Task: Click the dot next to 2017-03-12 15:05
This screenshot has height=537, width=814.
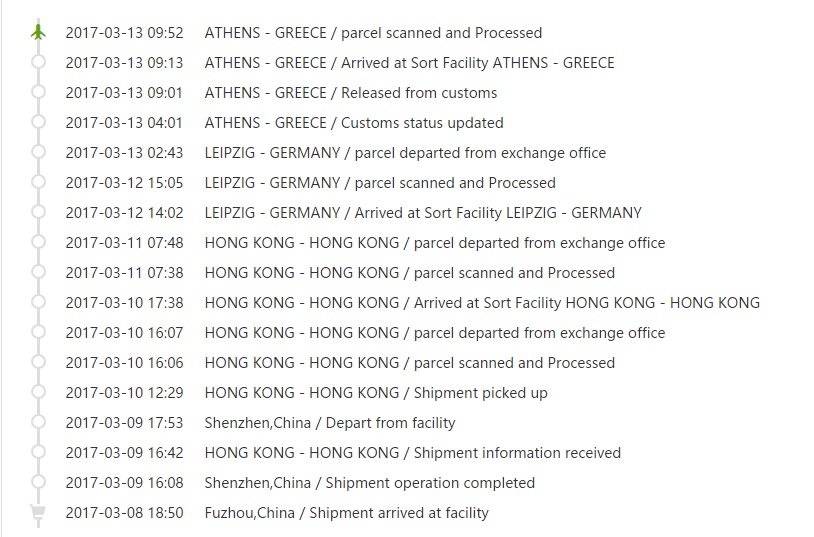Action: pyautogui.click(x=38, y=182)
